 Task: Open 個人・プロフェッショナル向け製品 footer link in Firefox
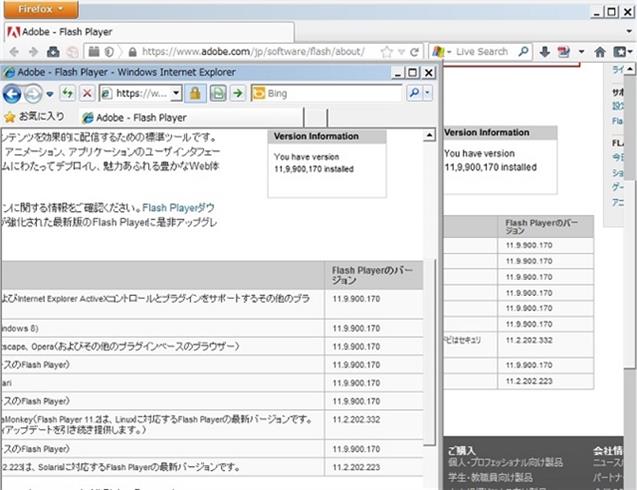[x=506, y=462]
